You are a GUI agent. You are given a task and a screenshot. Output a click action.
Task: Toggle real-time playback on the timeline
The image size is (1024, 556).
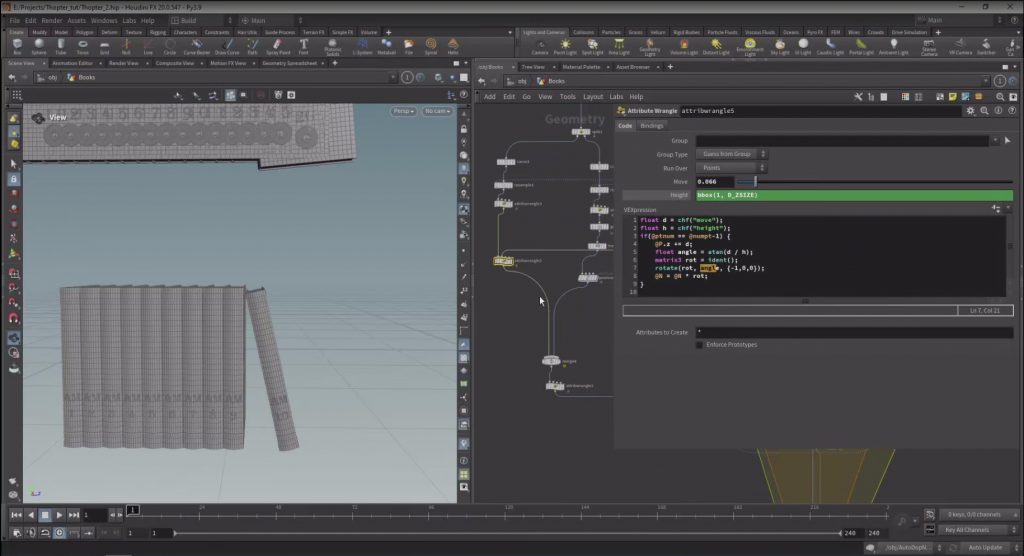click(59, 533)
